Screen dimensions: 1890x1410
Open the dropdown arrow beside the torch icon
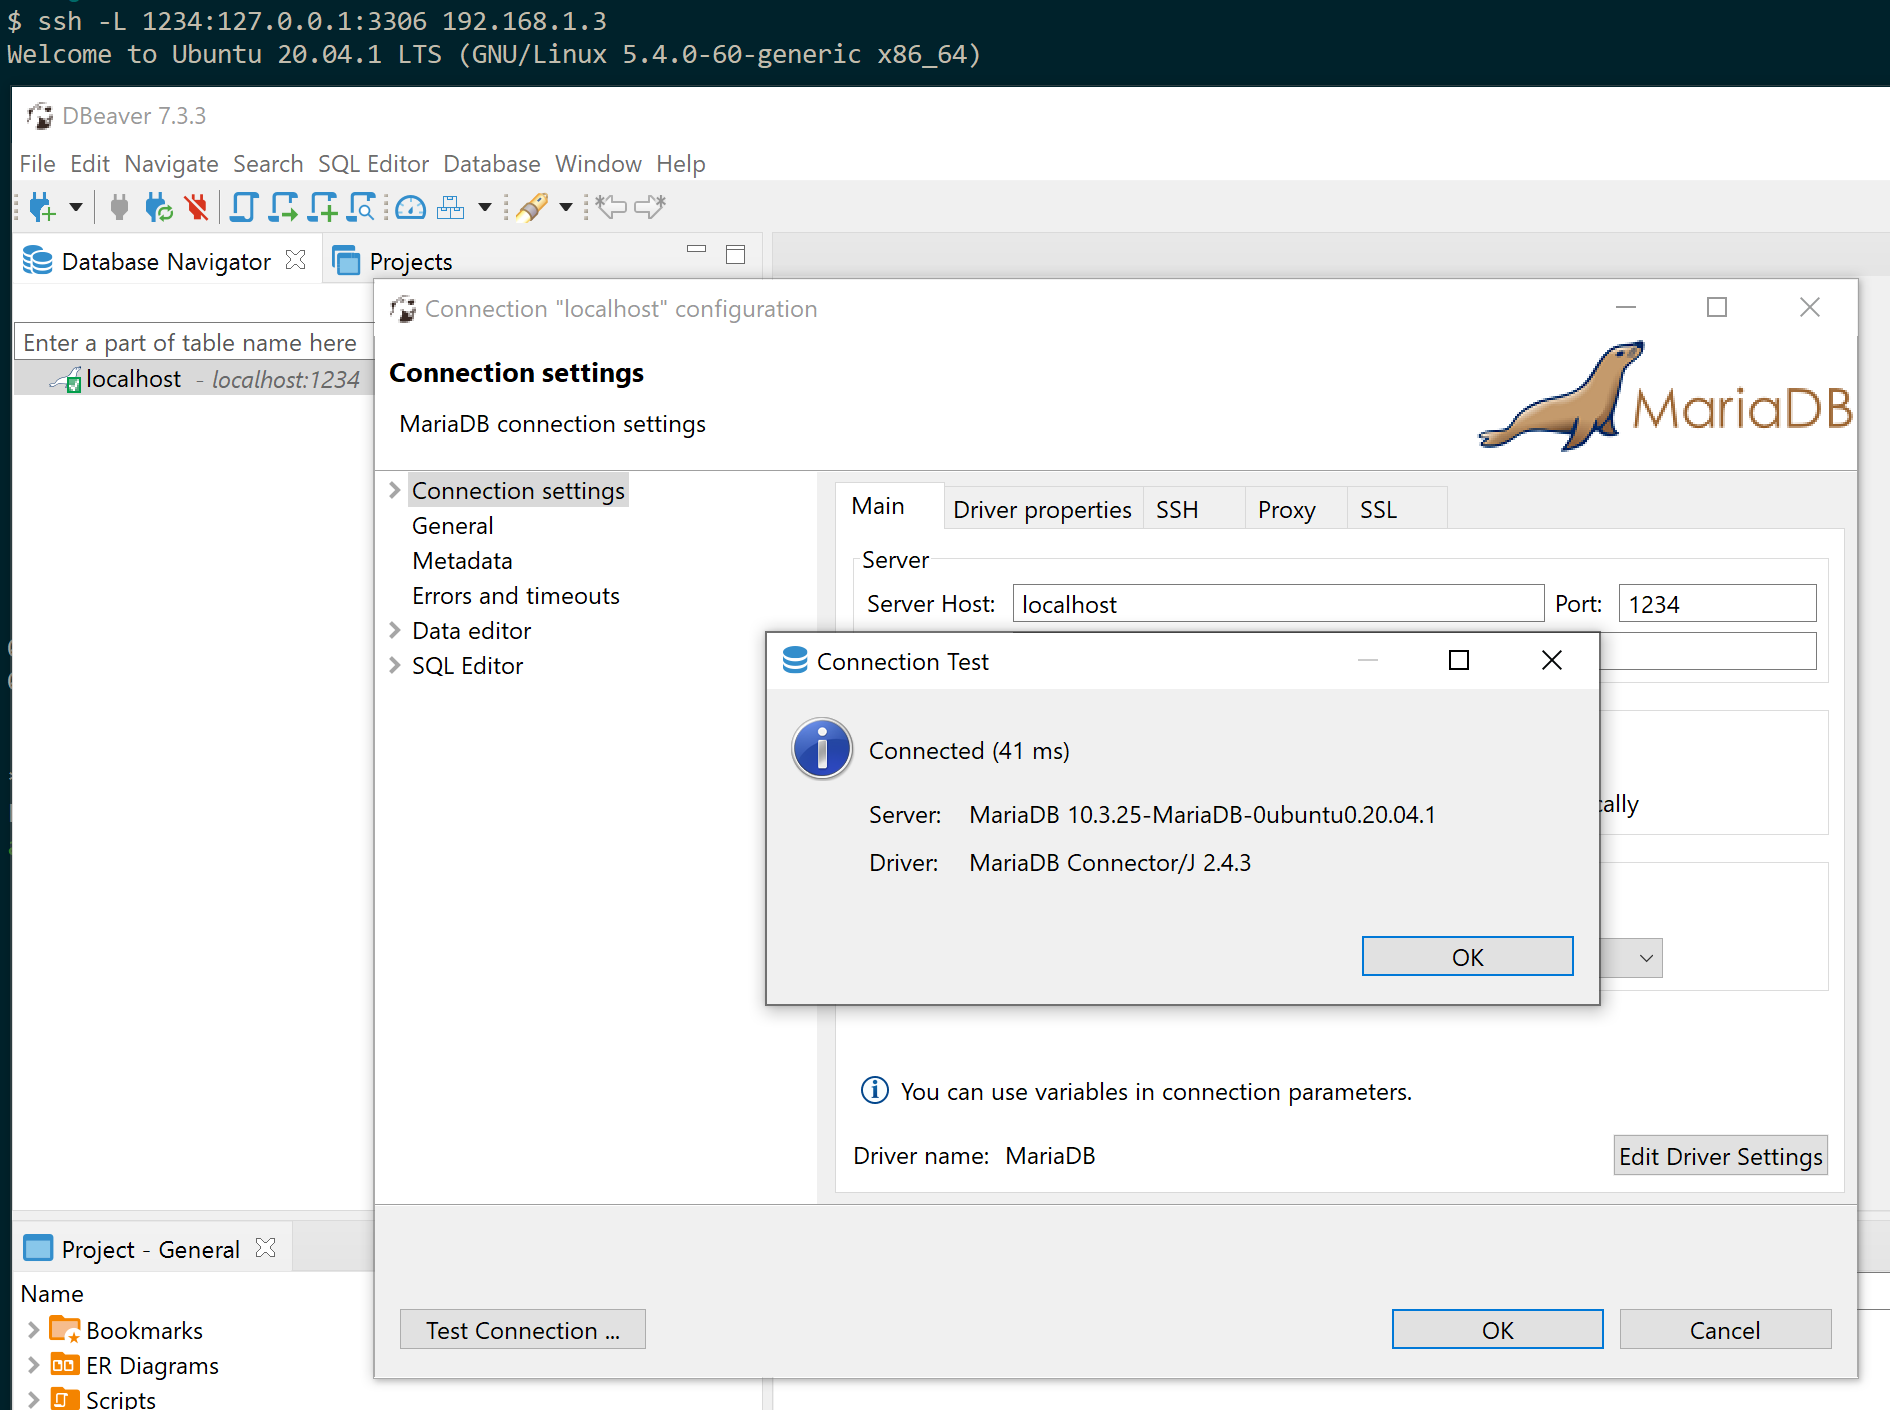coord(565,207)
